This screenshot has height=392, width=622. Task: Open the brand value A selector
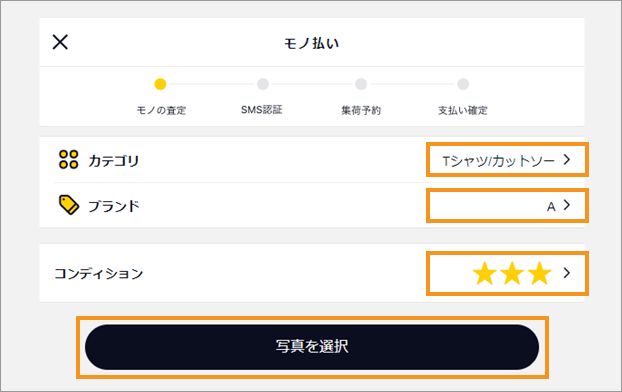551,207
